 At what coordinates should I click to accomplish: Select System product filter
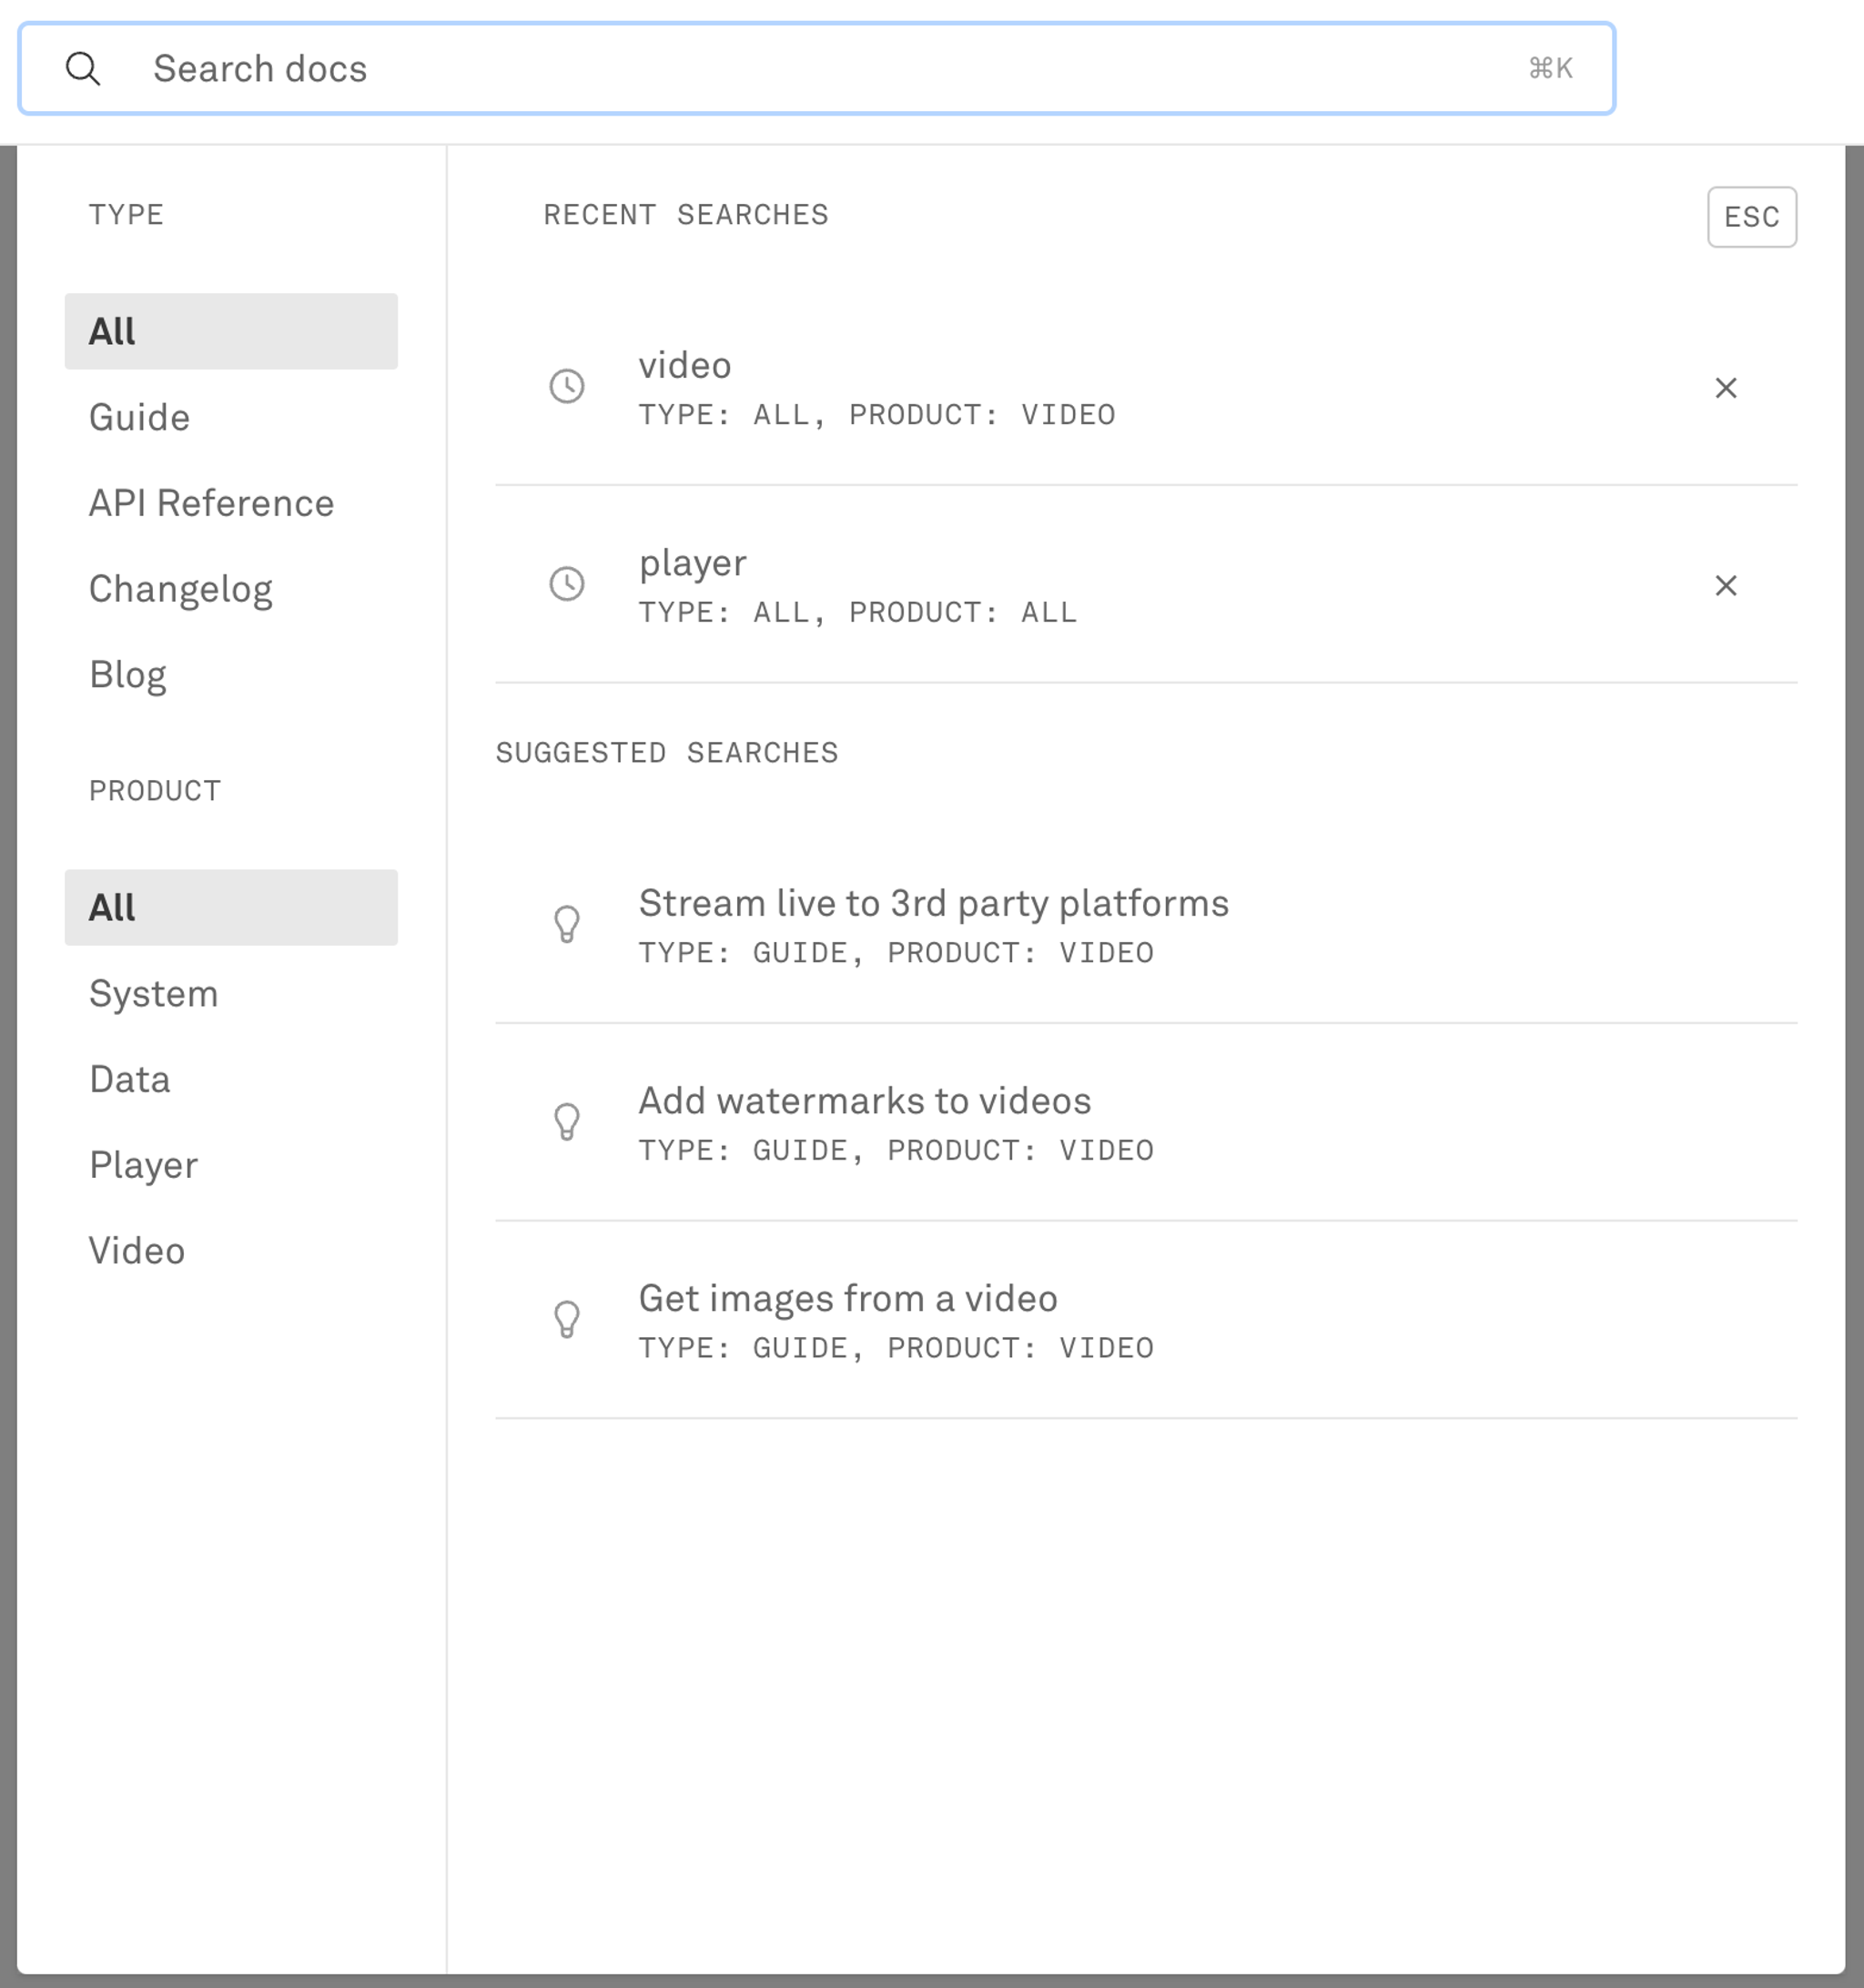coord(153,993)
